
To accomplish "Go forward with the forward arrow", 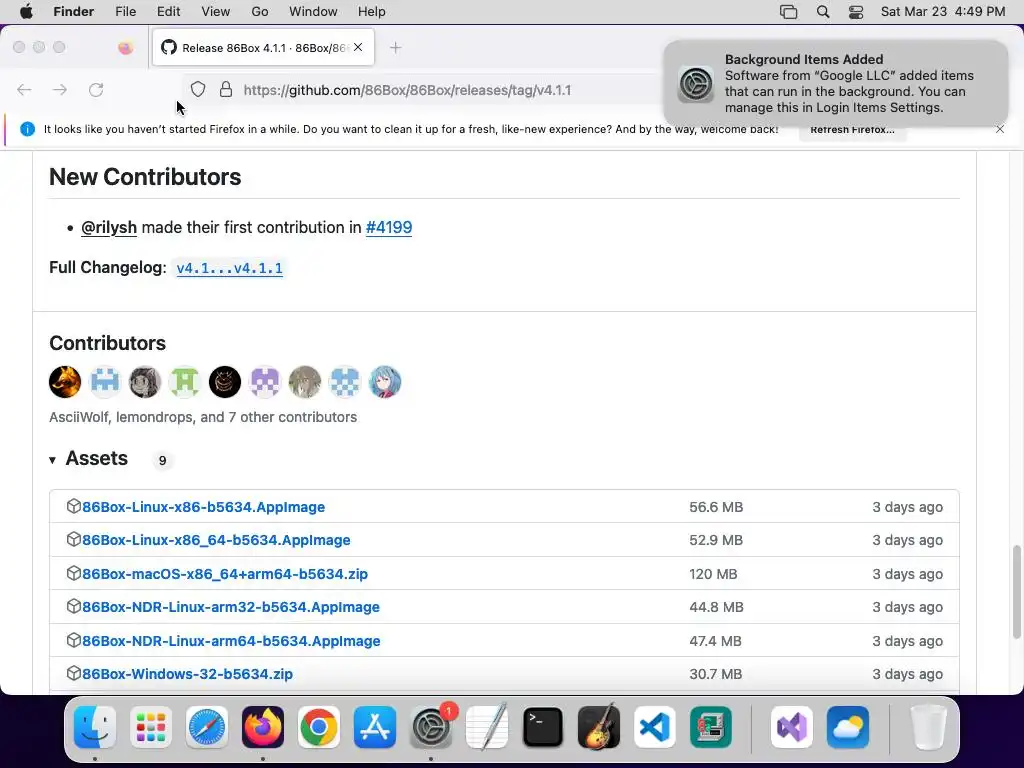I will 60,89.
